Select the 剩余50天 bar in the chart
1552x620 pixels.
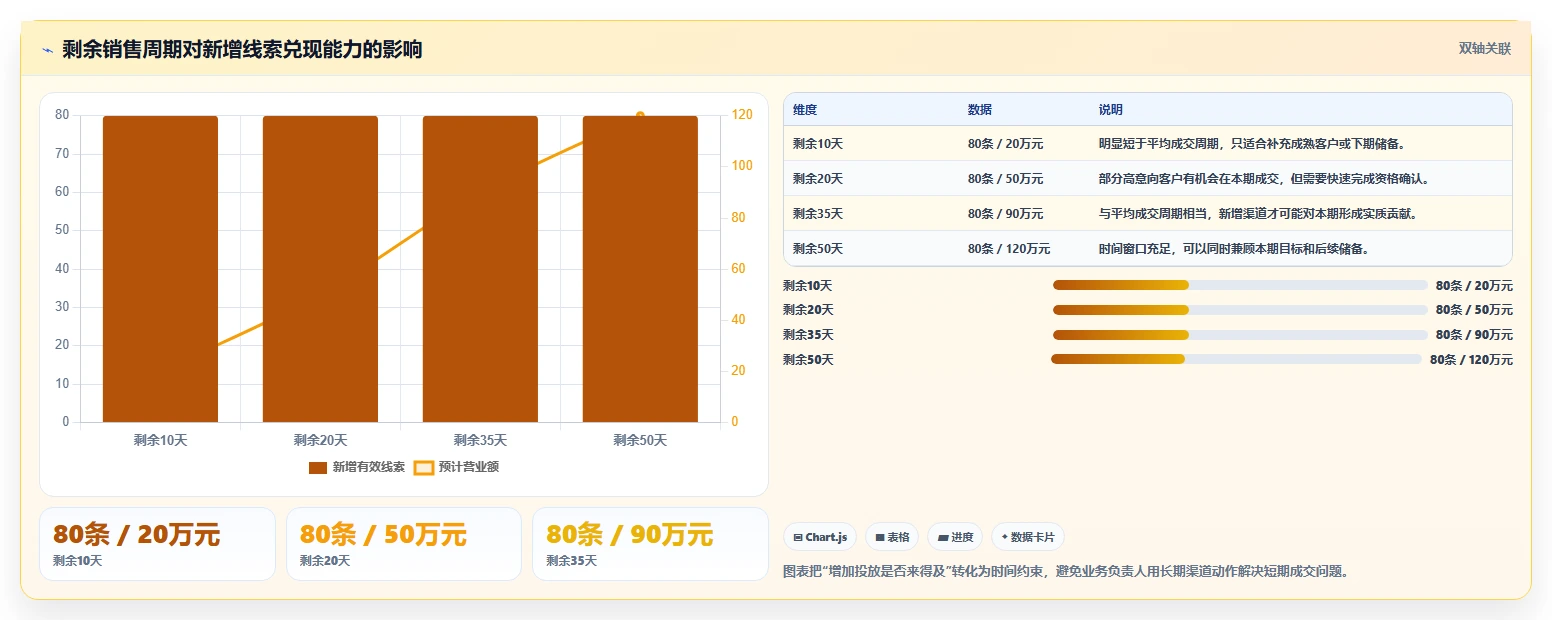click(x=640, y=269)
